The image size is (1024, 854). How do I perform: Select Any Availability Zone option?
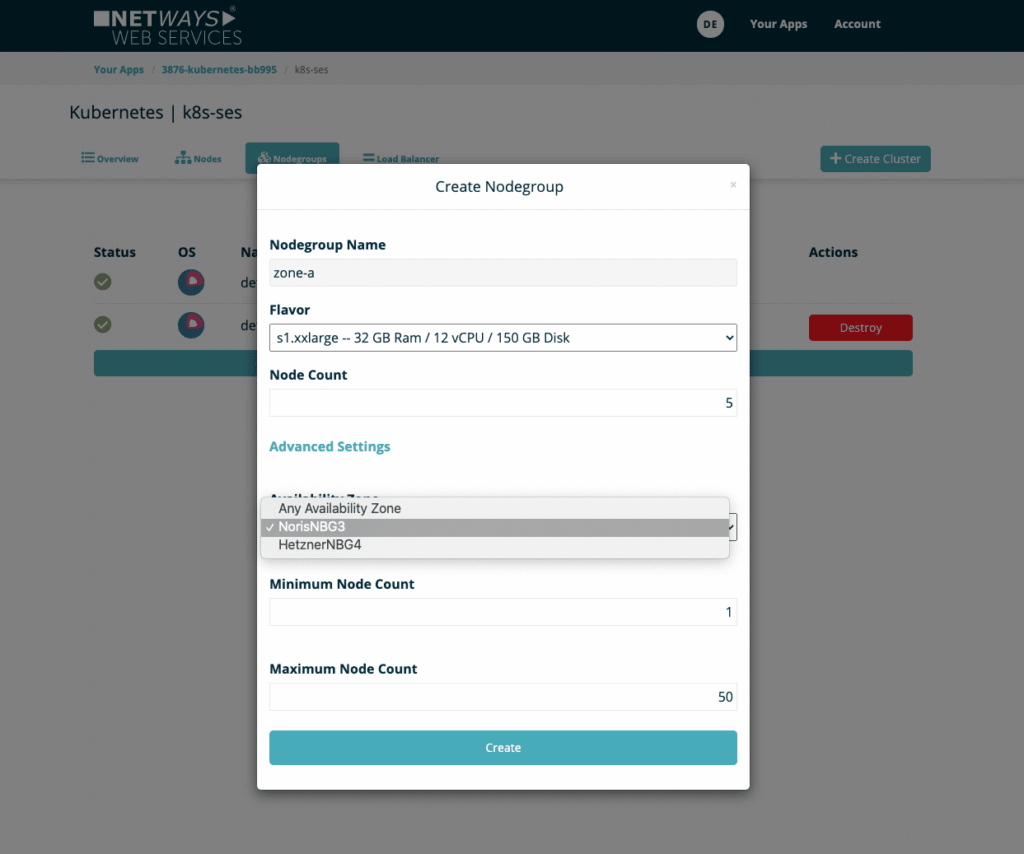coord(340,508)
